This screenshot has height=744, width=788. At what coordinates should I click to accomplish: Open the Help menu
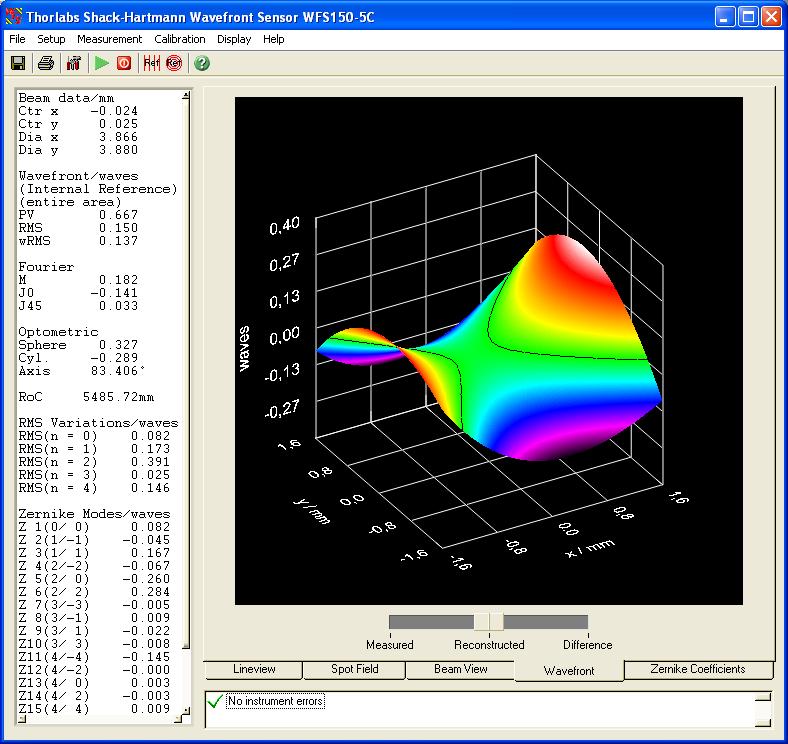coord(273,39)
